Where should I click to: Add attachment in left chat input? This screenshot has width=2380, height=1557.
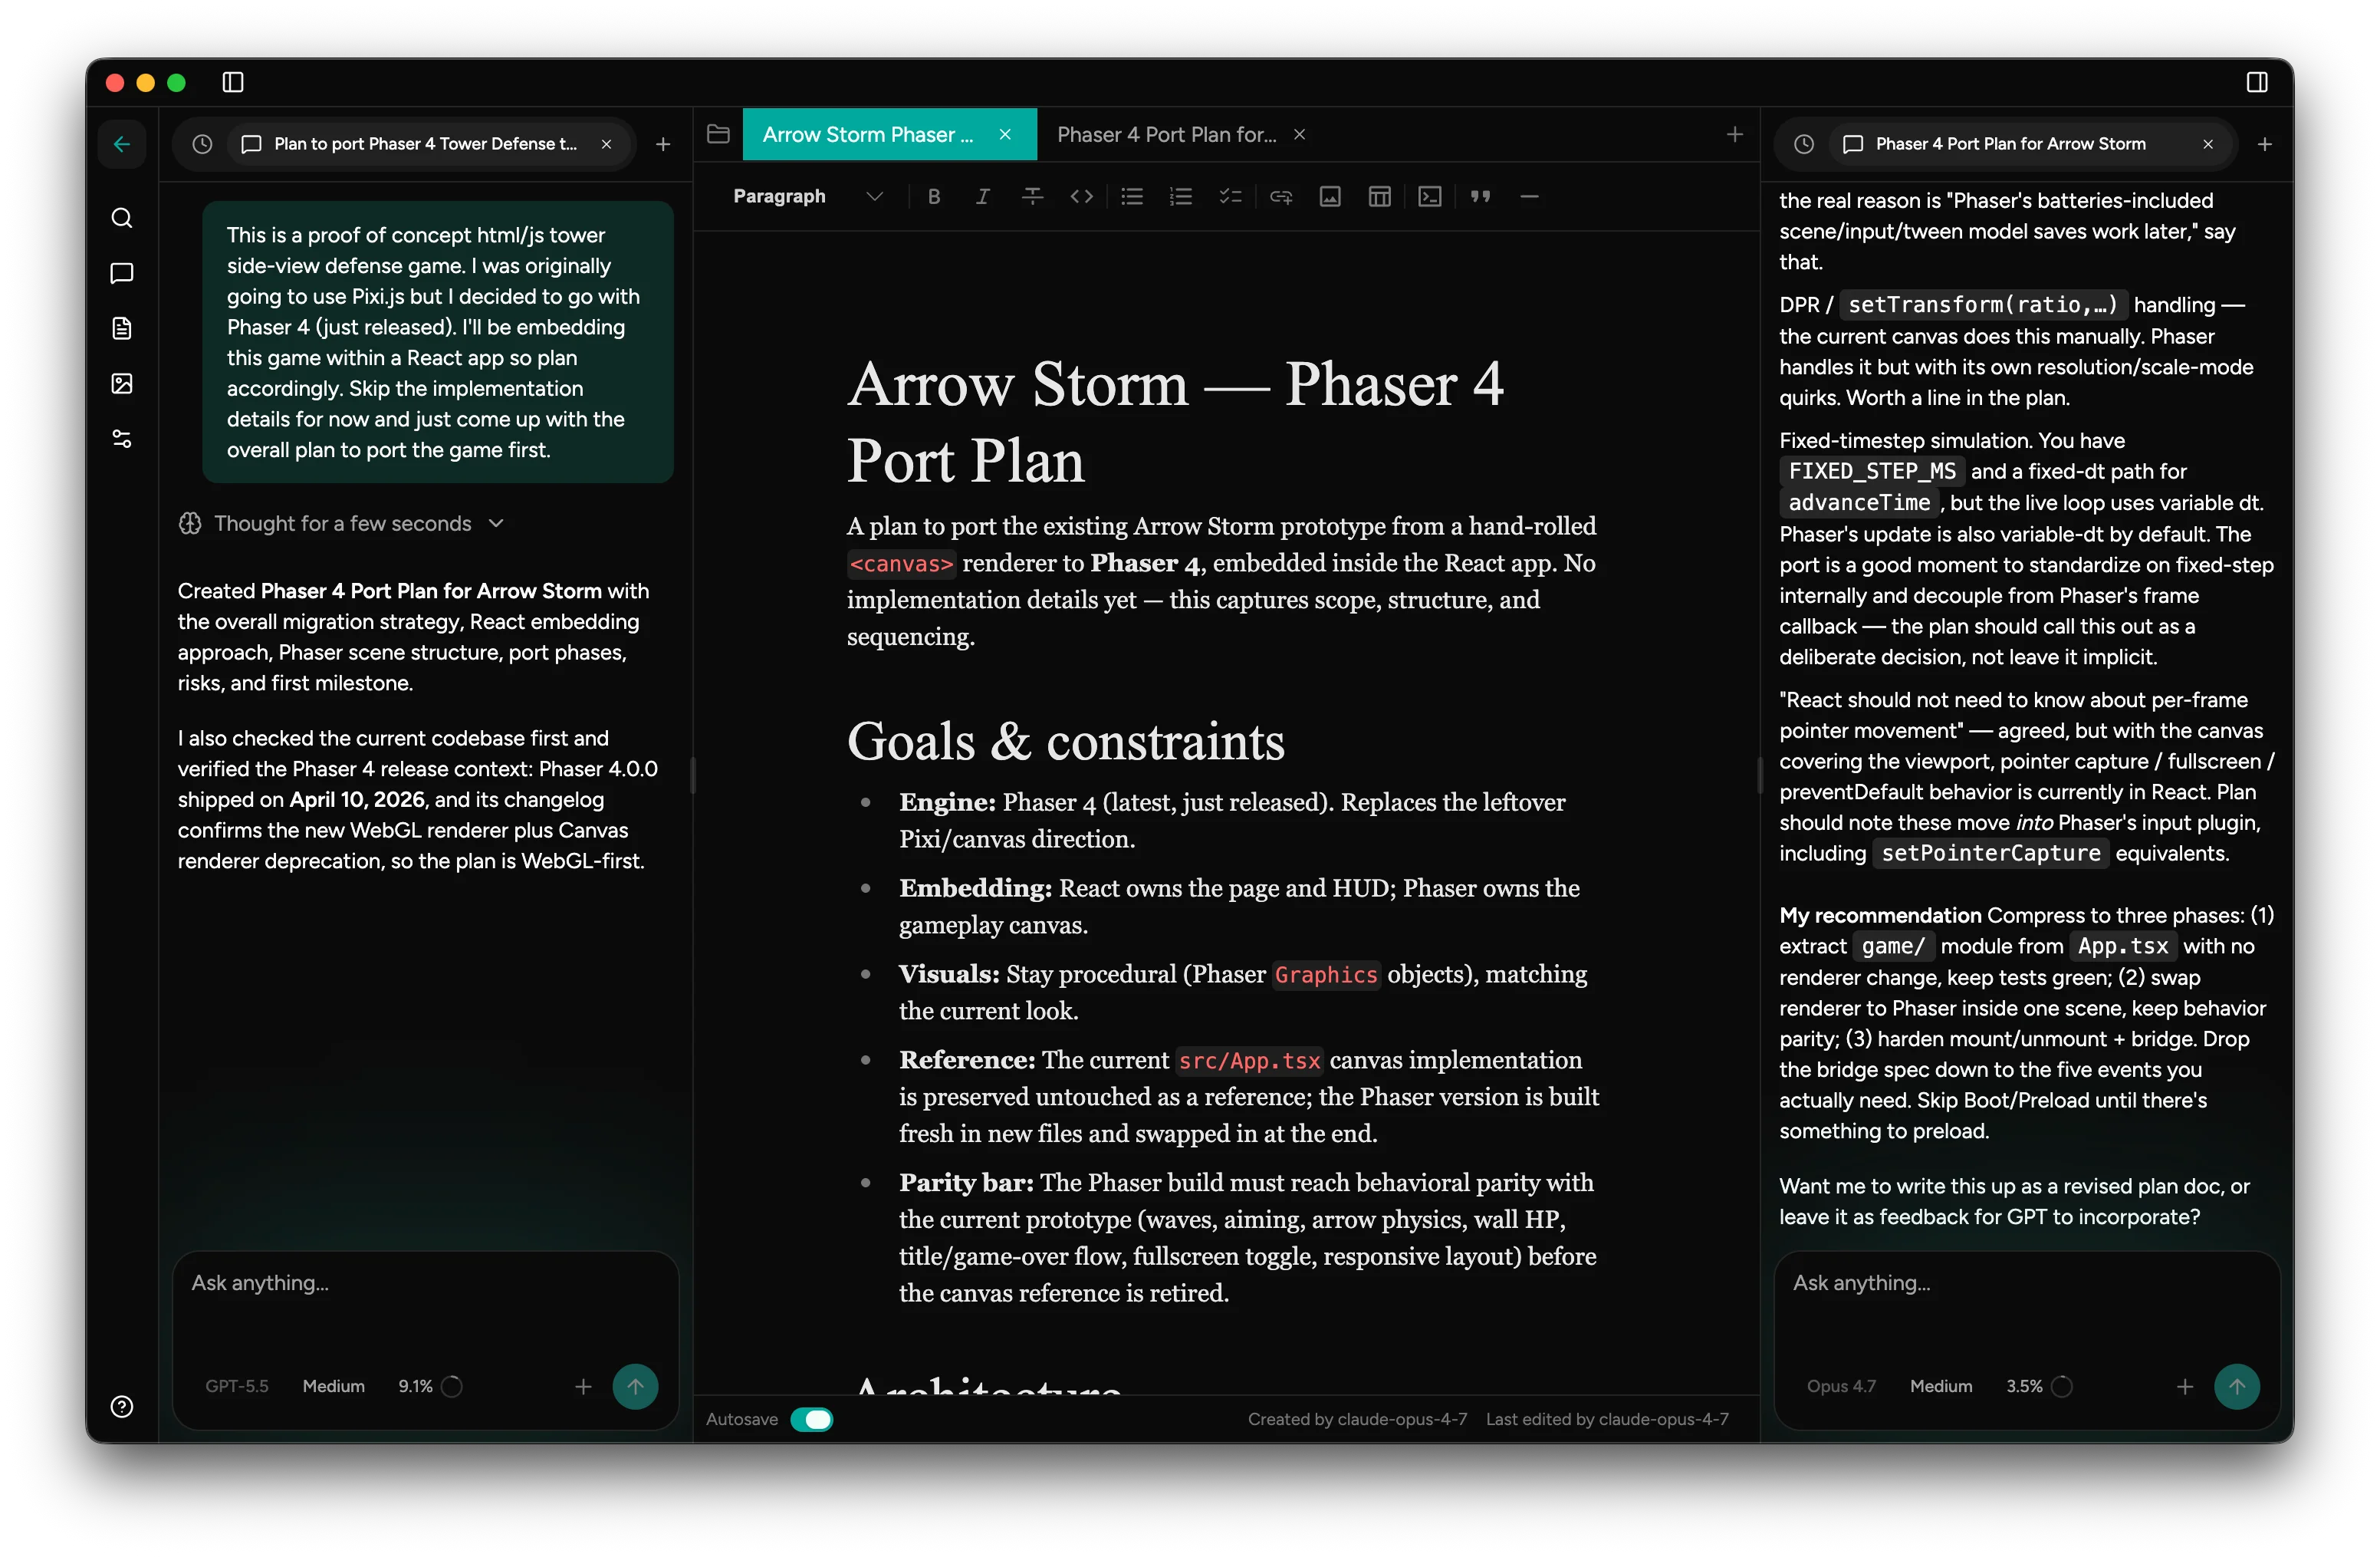click(x=583, y=1386)
